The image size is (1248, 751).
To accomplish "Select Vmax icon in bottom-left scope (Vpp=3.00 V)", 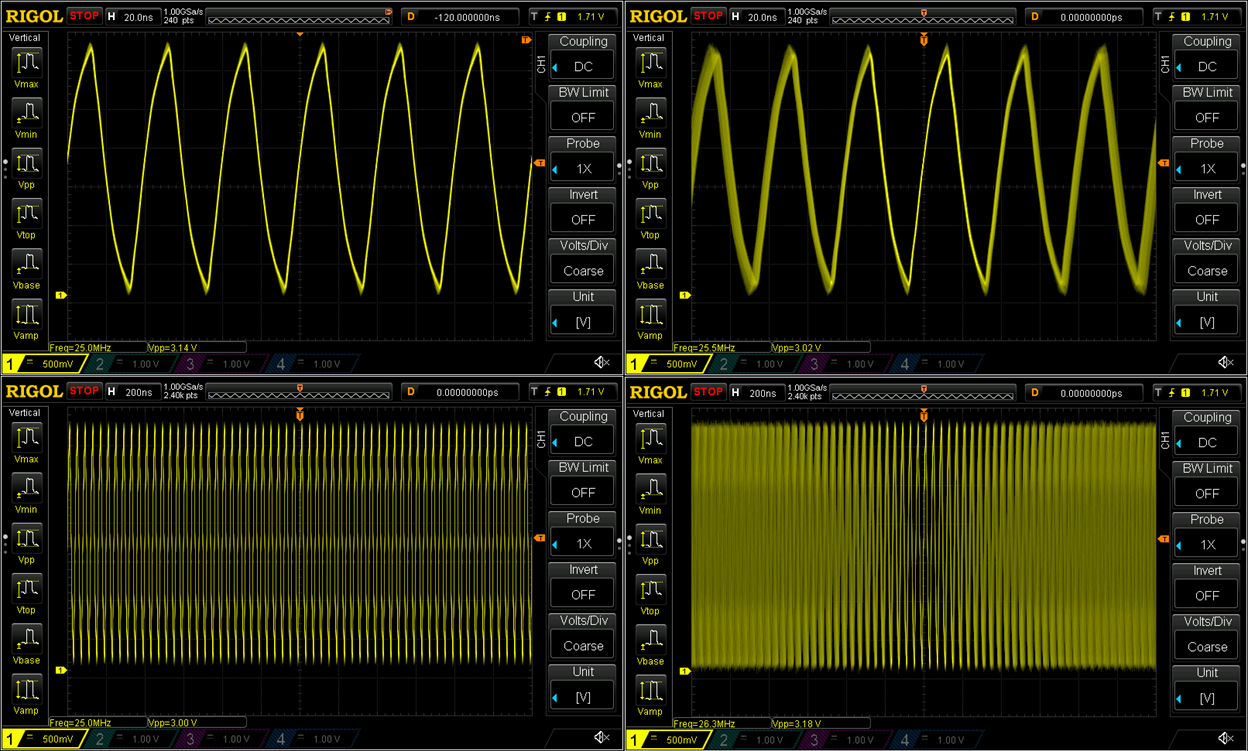I will [27, 438].
